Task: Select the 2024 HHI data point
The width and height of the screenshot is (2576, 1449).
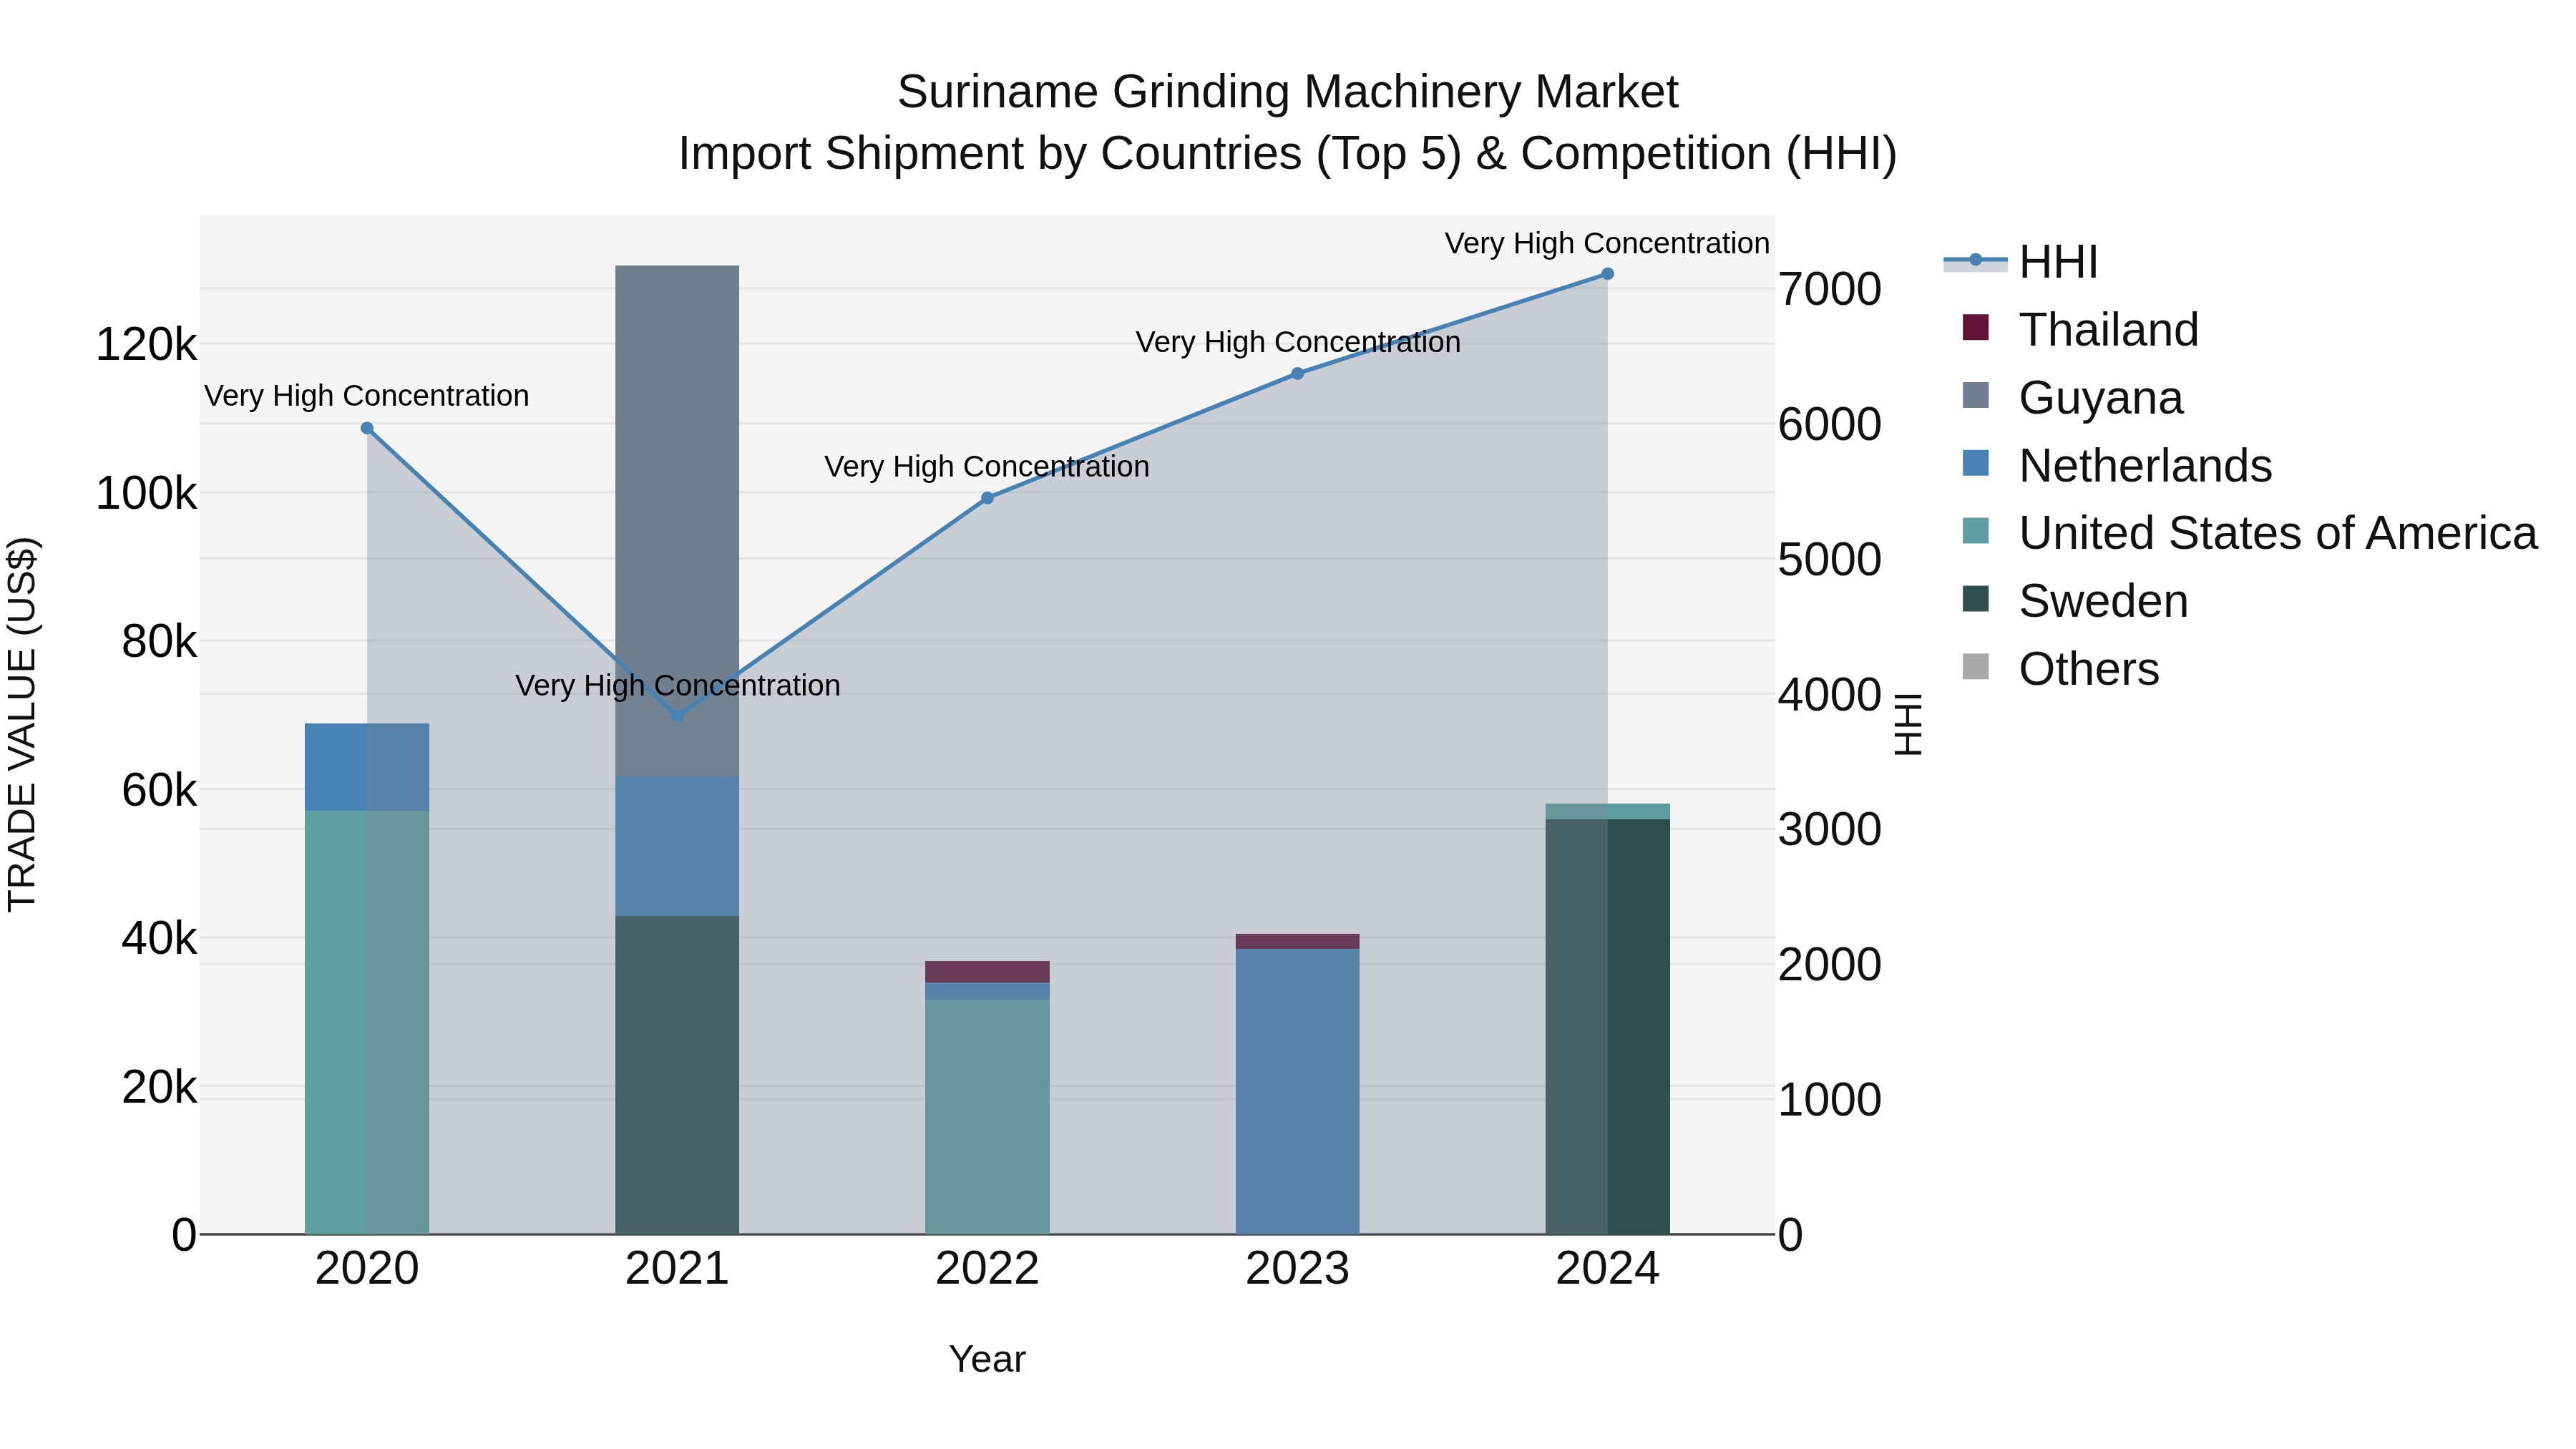Action: point(1607,274)
